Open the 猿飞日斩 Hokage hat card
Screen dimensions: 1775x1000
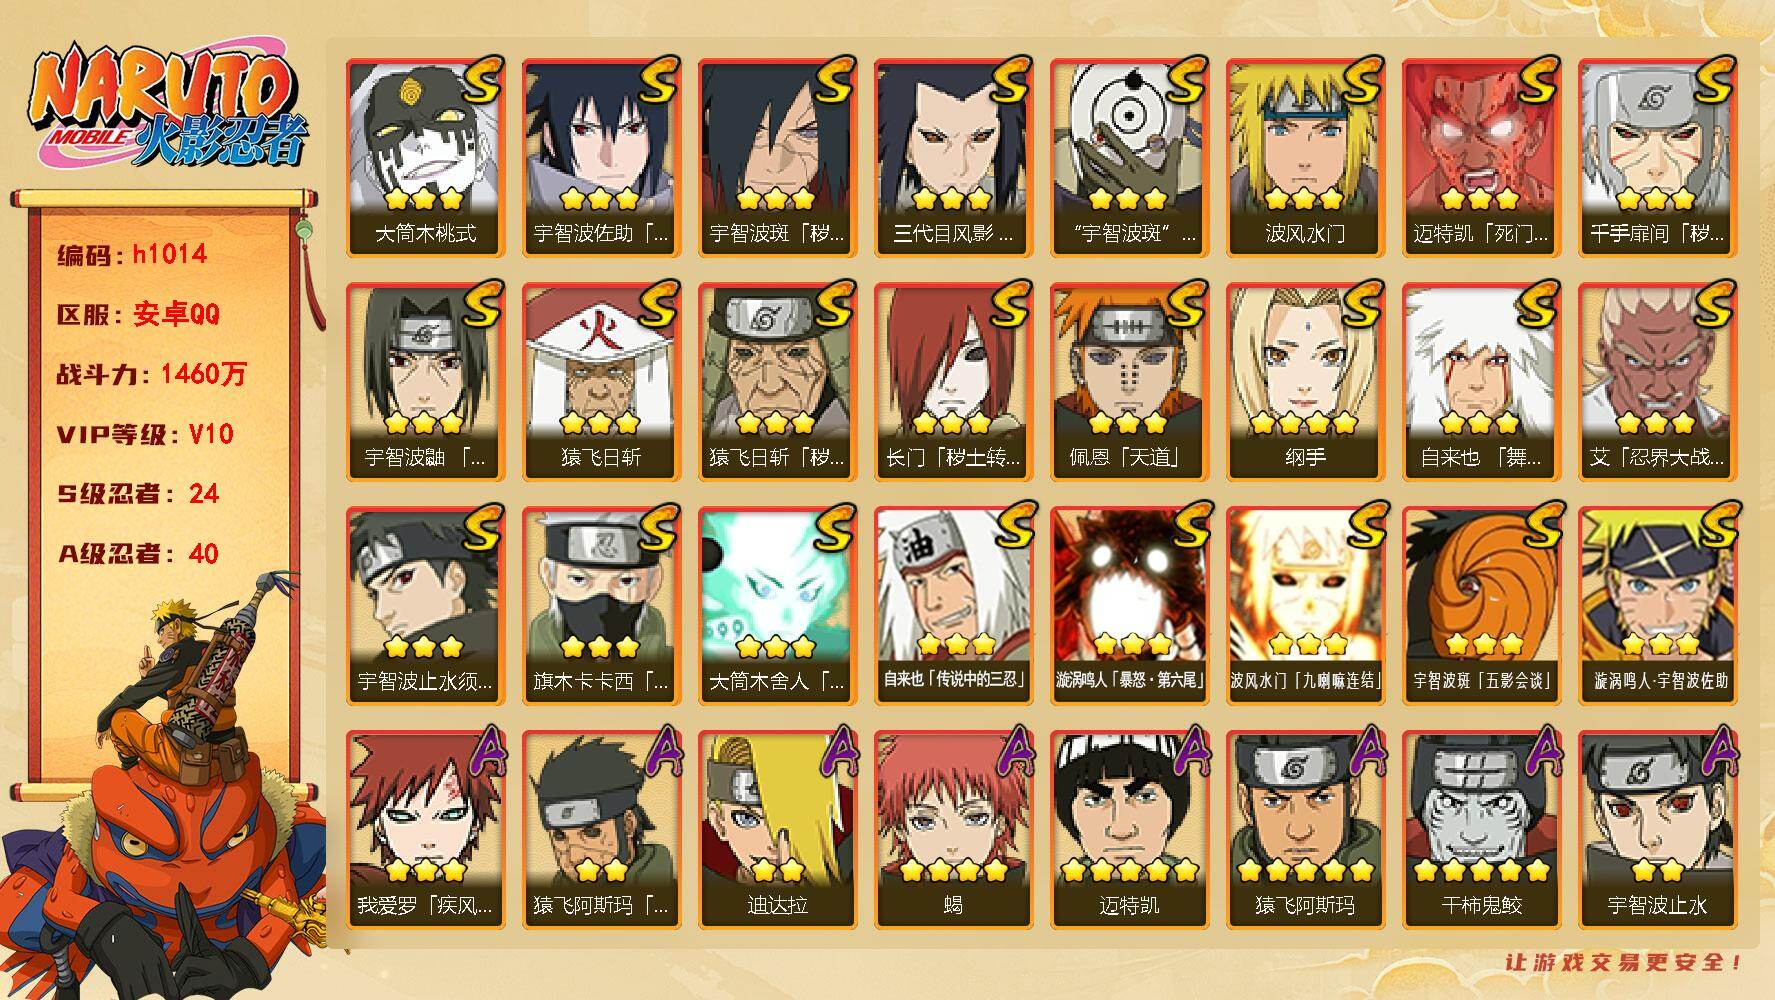601,381
